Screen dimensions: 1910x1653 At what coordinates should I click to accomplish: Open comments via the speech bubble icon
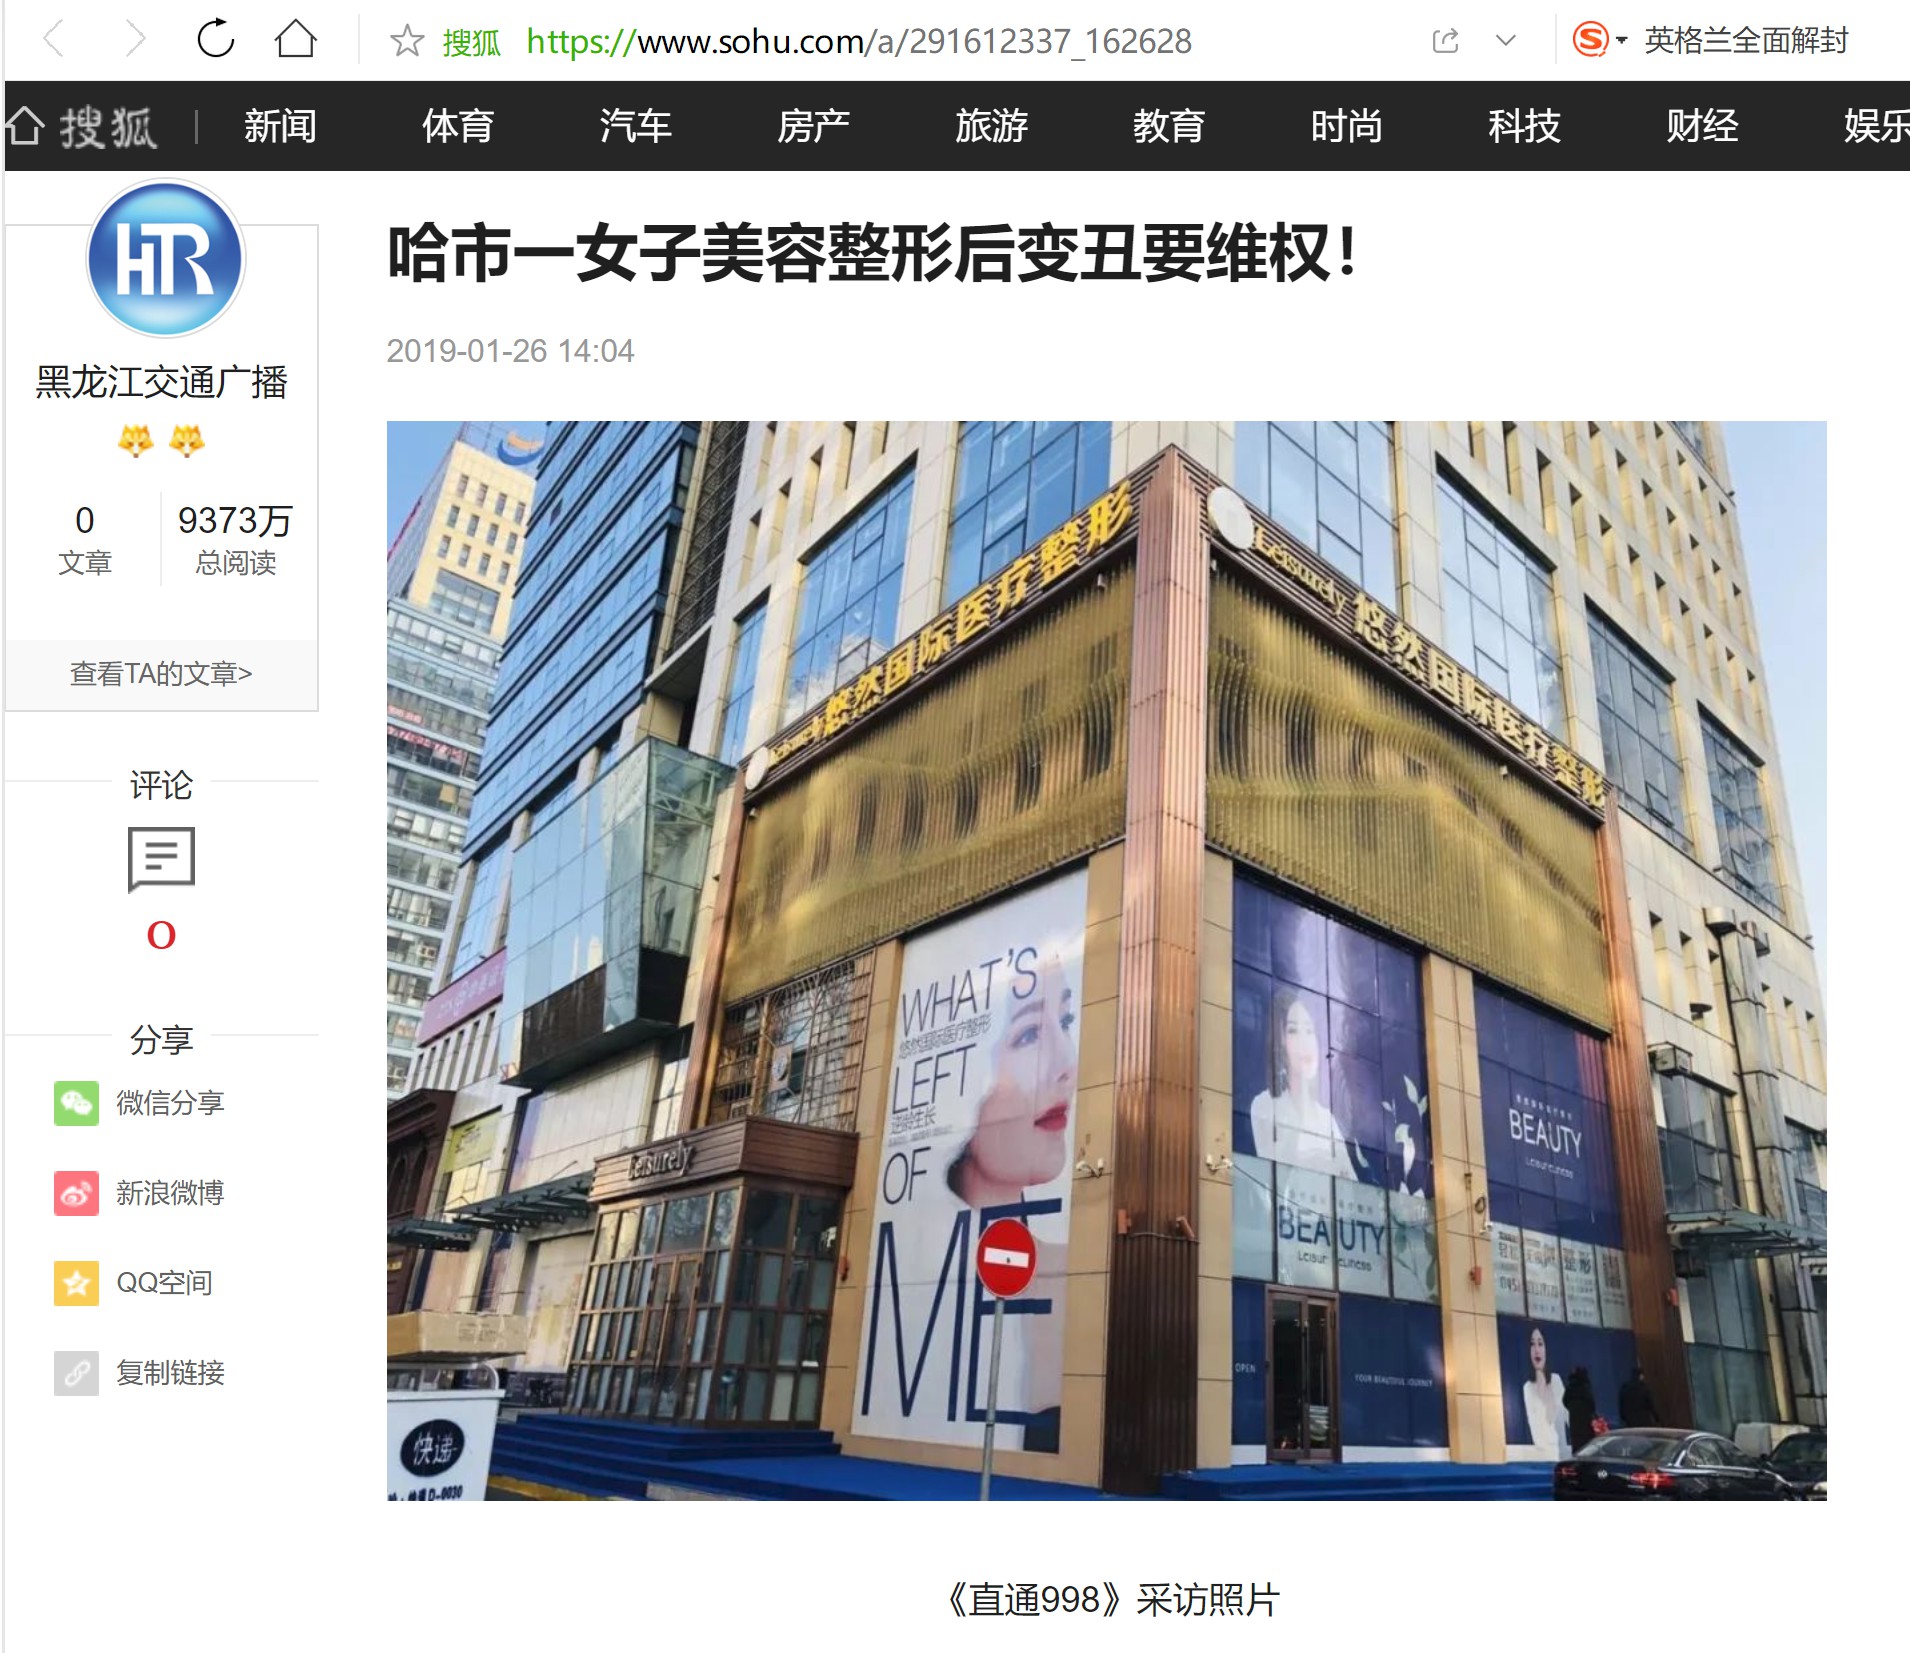[161, 859]
